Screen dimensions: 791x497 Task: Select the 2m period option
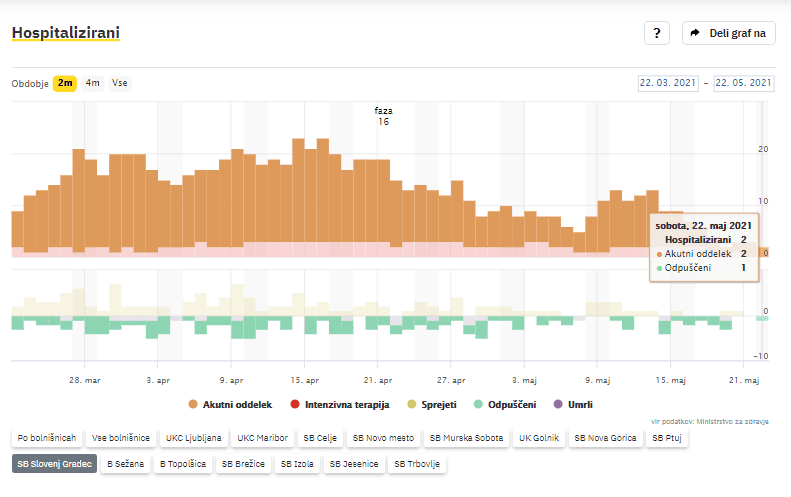click(65, 83)
